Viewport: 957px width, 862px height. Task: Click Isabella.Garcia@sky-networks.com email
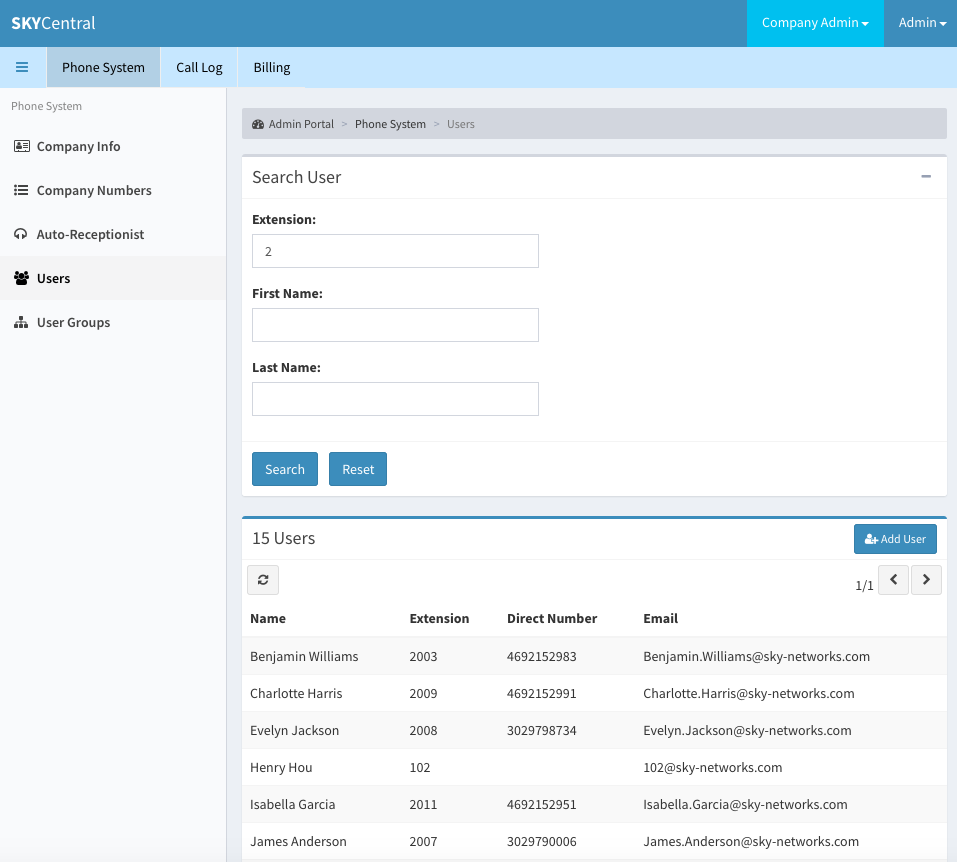[745, 805]
